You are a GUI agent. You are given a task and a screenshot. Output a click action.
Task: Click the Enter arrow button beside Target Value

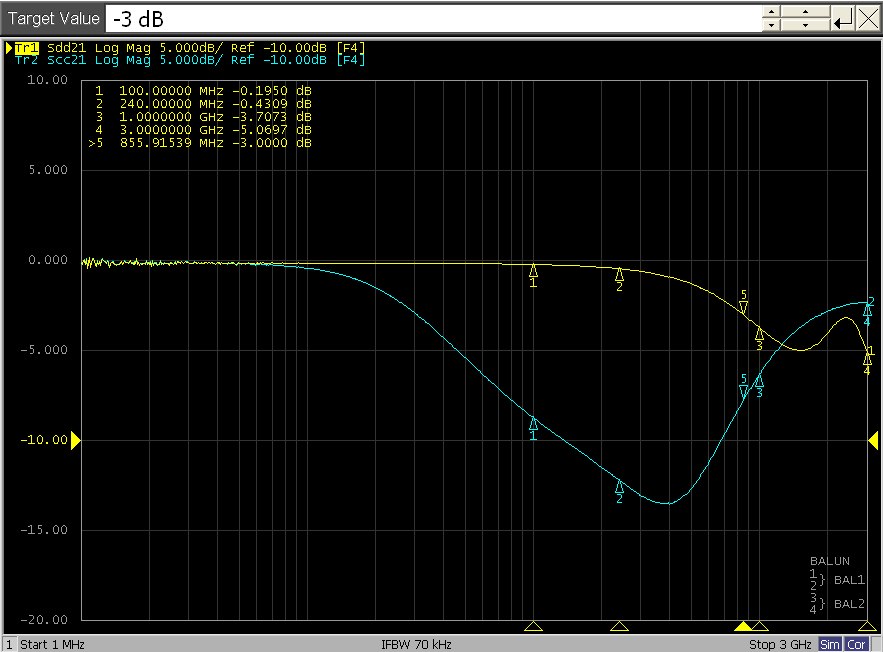(x=843, y=18)
